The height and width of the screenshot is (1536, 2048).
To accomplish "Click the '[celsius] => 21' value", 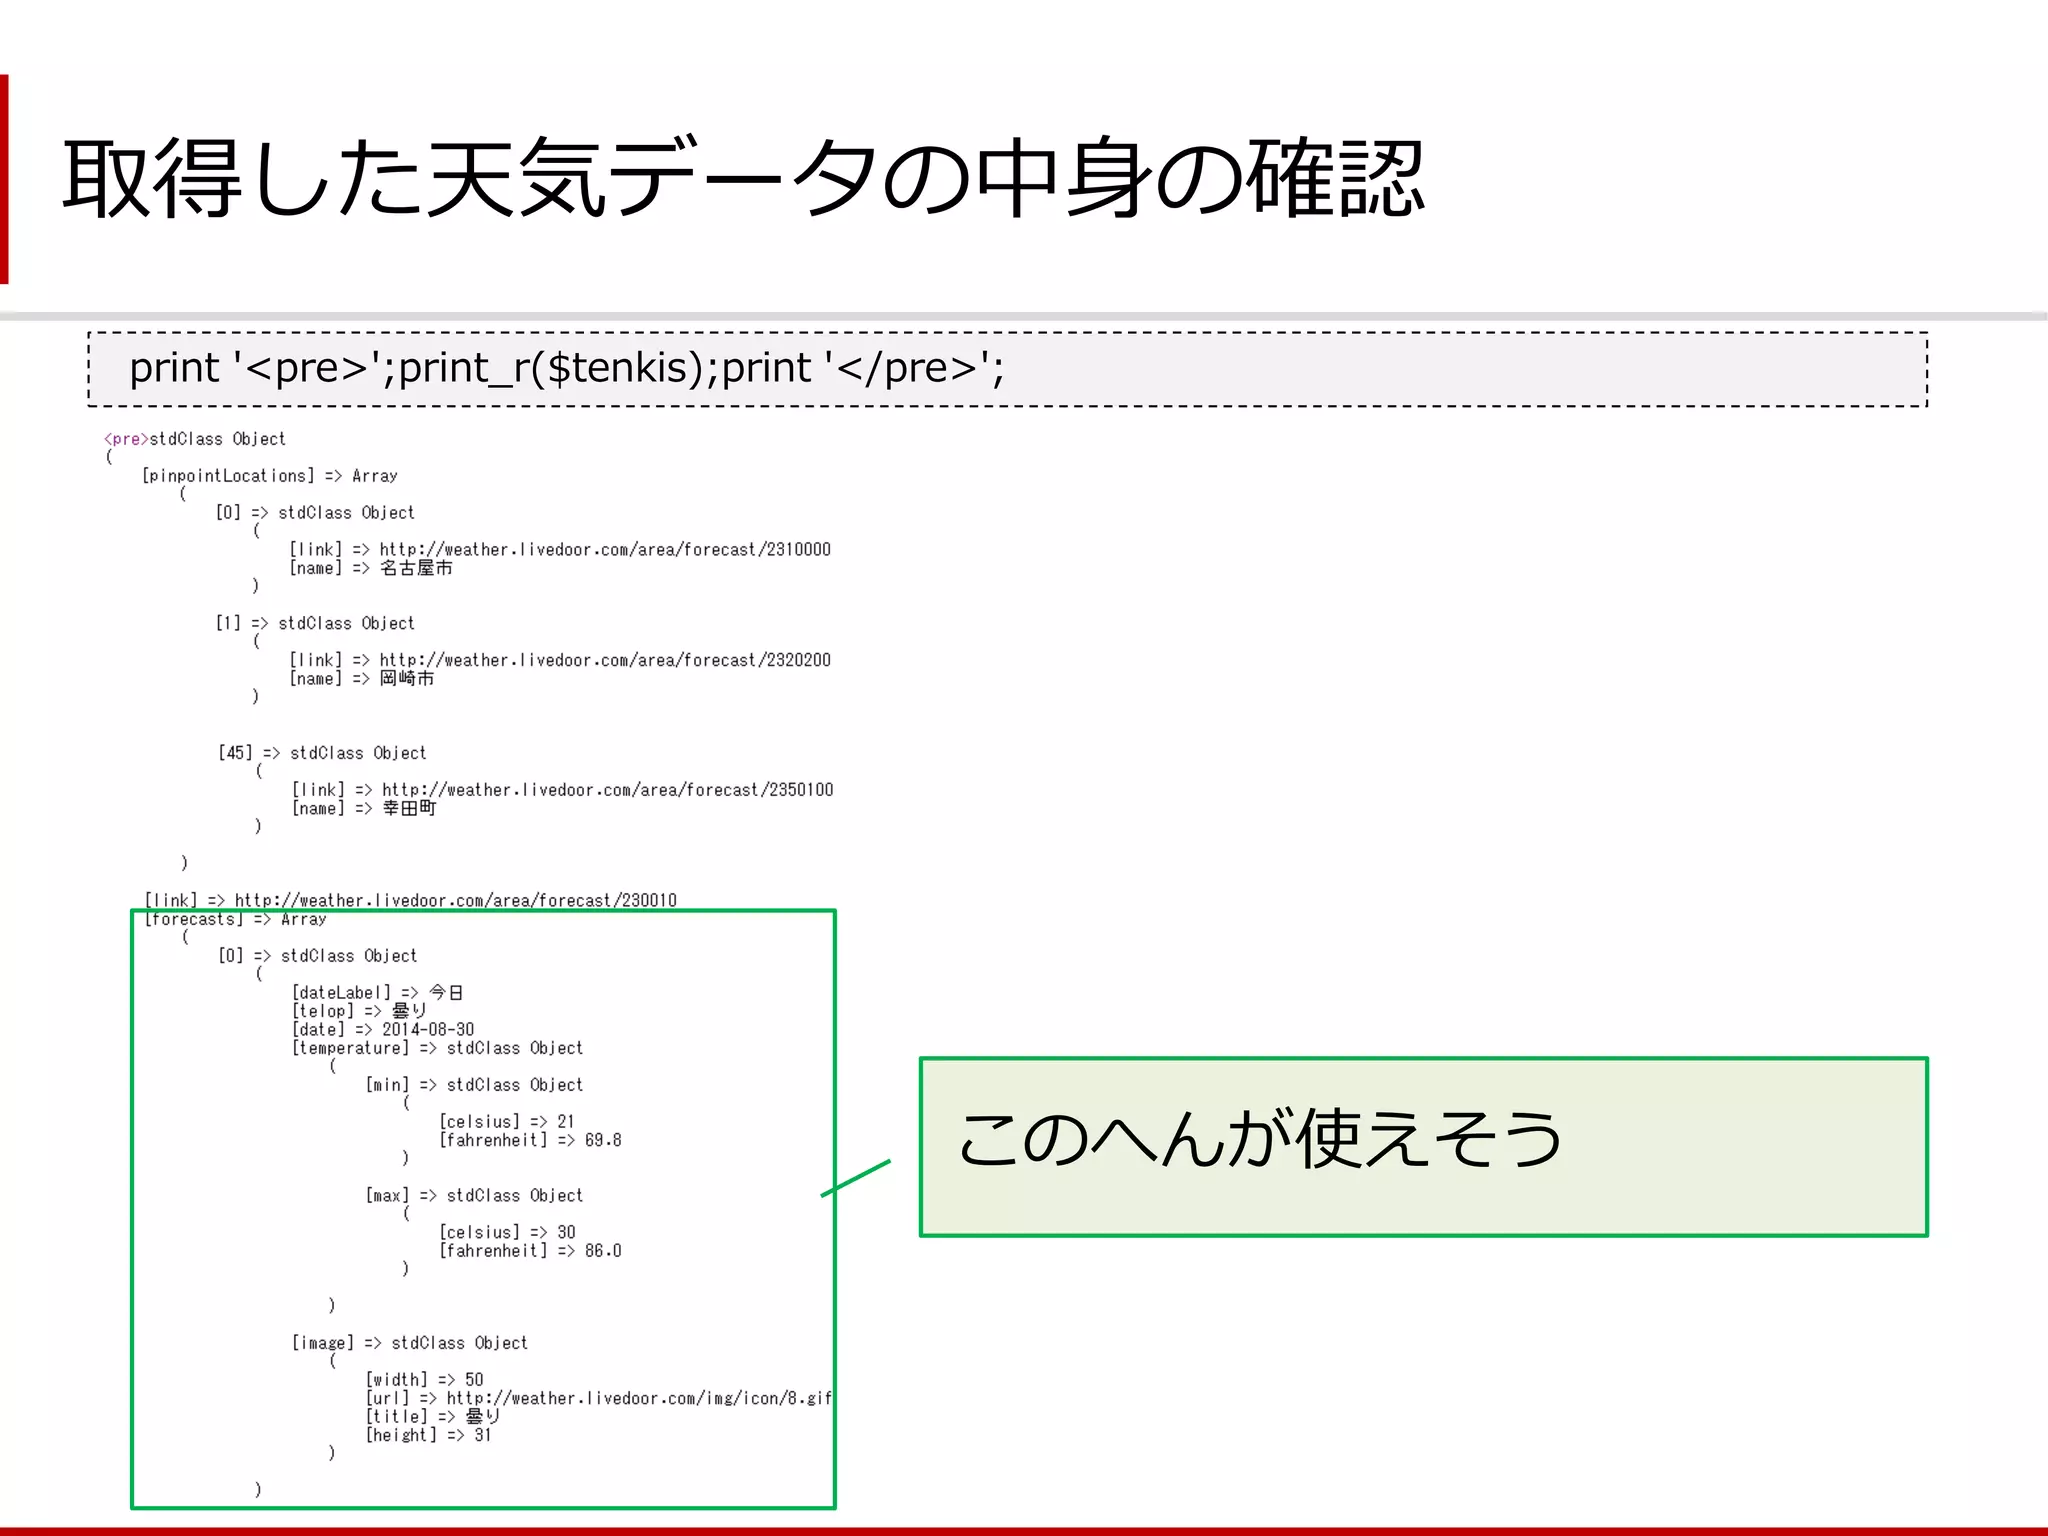I will [507, 1122].
